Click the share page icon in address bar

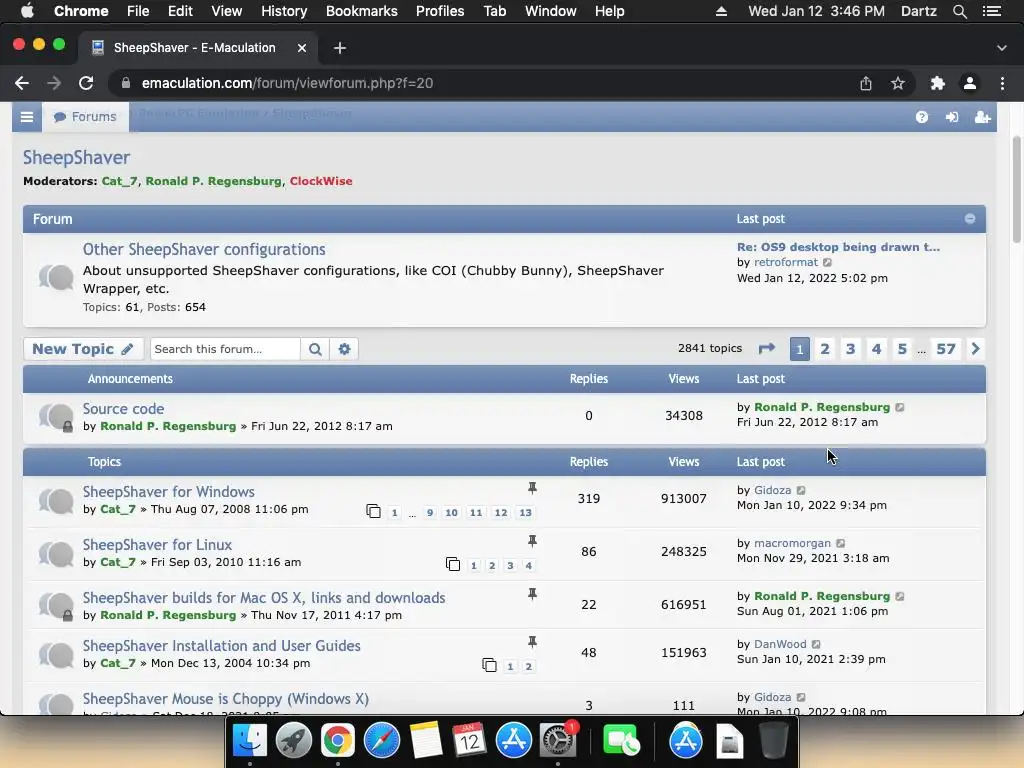point(865,83)
